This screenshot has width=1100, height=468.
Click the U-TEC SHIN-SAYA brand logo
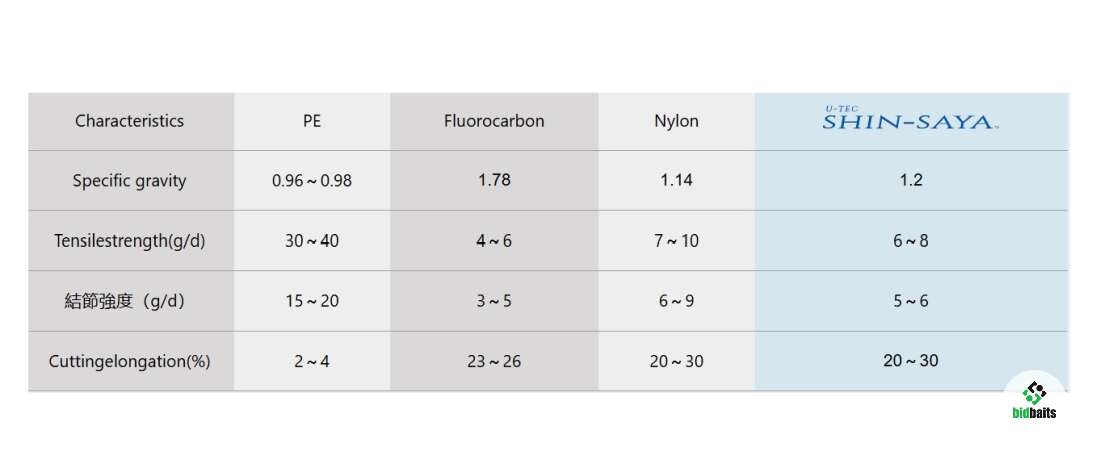909,121
